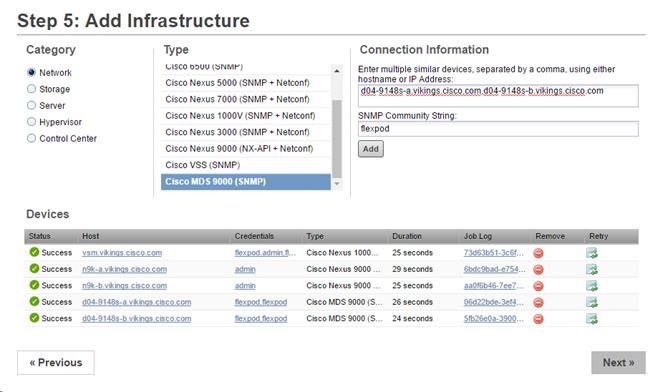The height and width of the screenshot is (392, 658).
Task: Retry discovery for d04-9148s-b device
Action: click(x=592, y=319)
